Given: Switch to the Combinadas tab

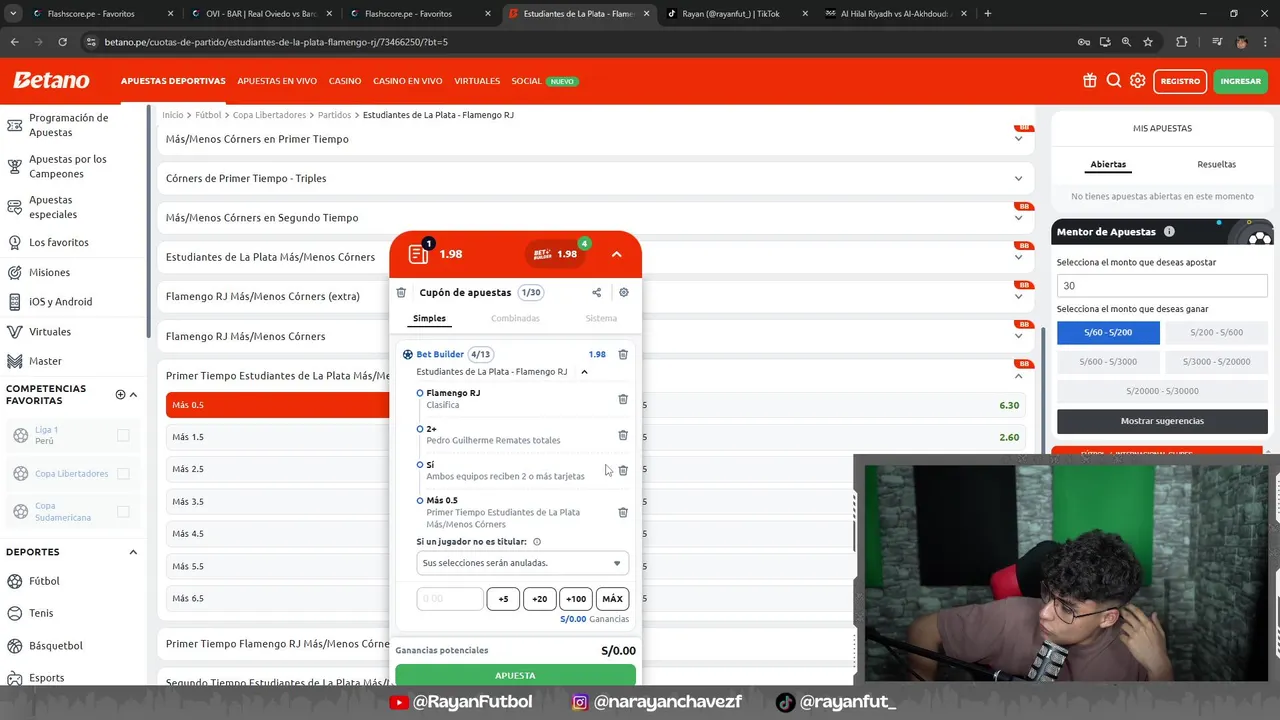Looking at the screenshot, I should pos(515,318).
